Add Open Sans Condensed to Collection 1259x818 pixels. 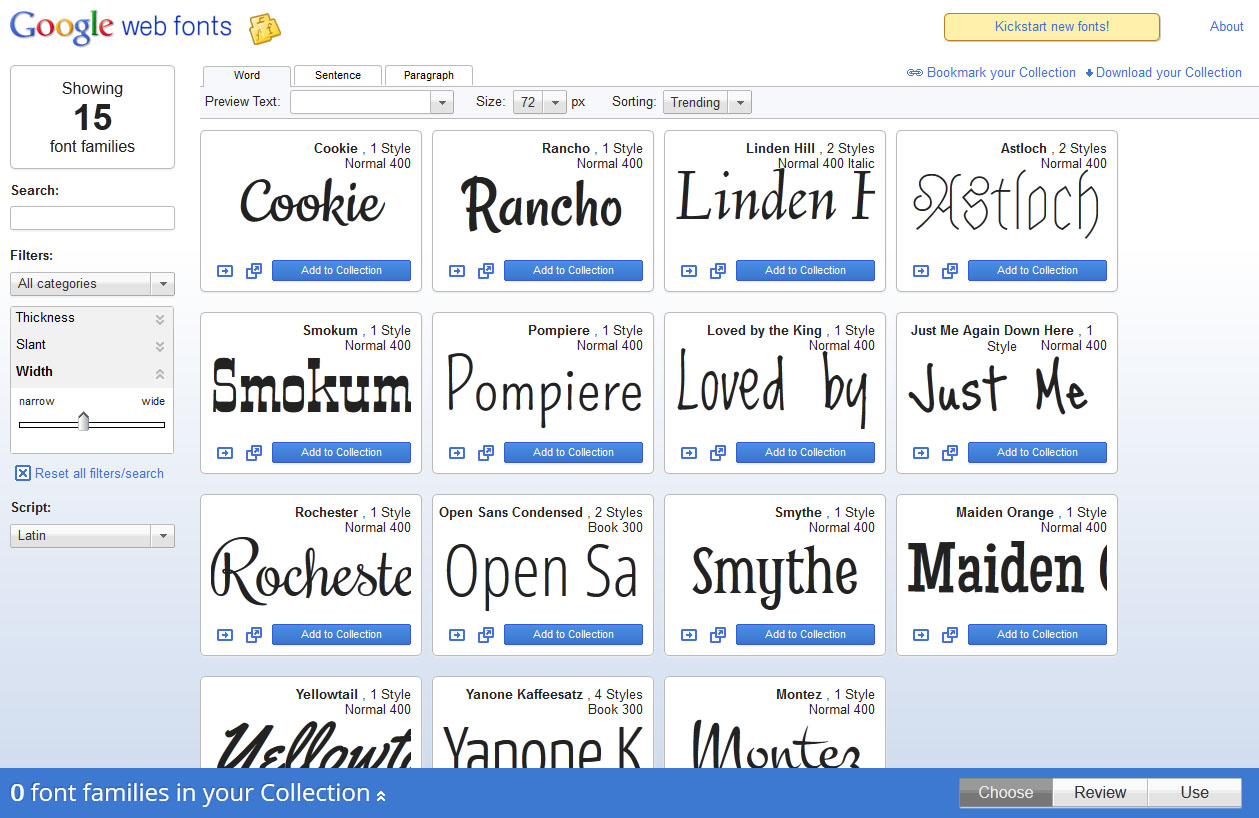[x=573, y=635]
